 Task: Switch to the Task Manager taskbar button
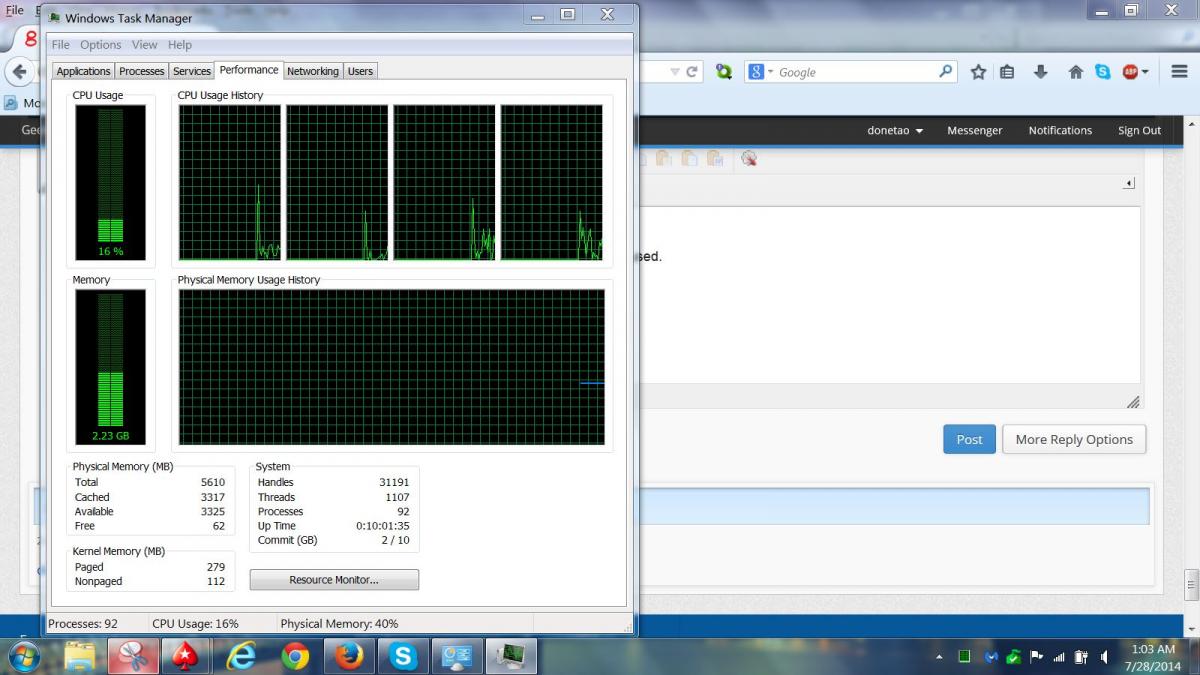pyautogui.click(x=511, y=656)
